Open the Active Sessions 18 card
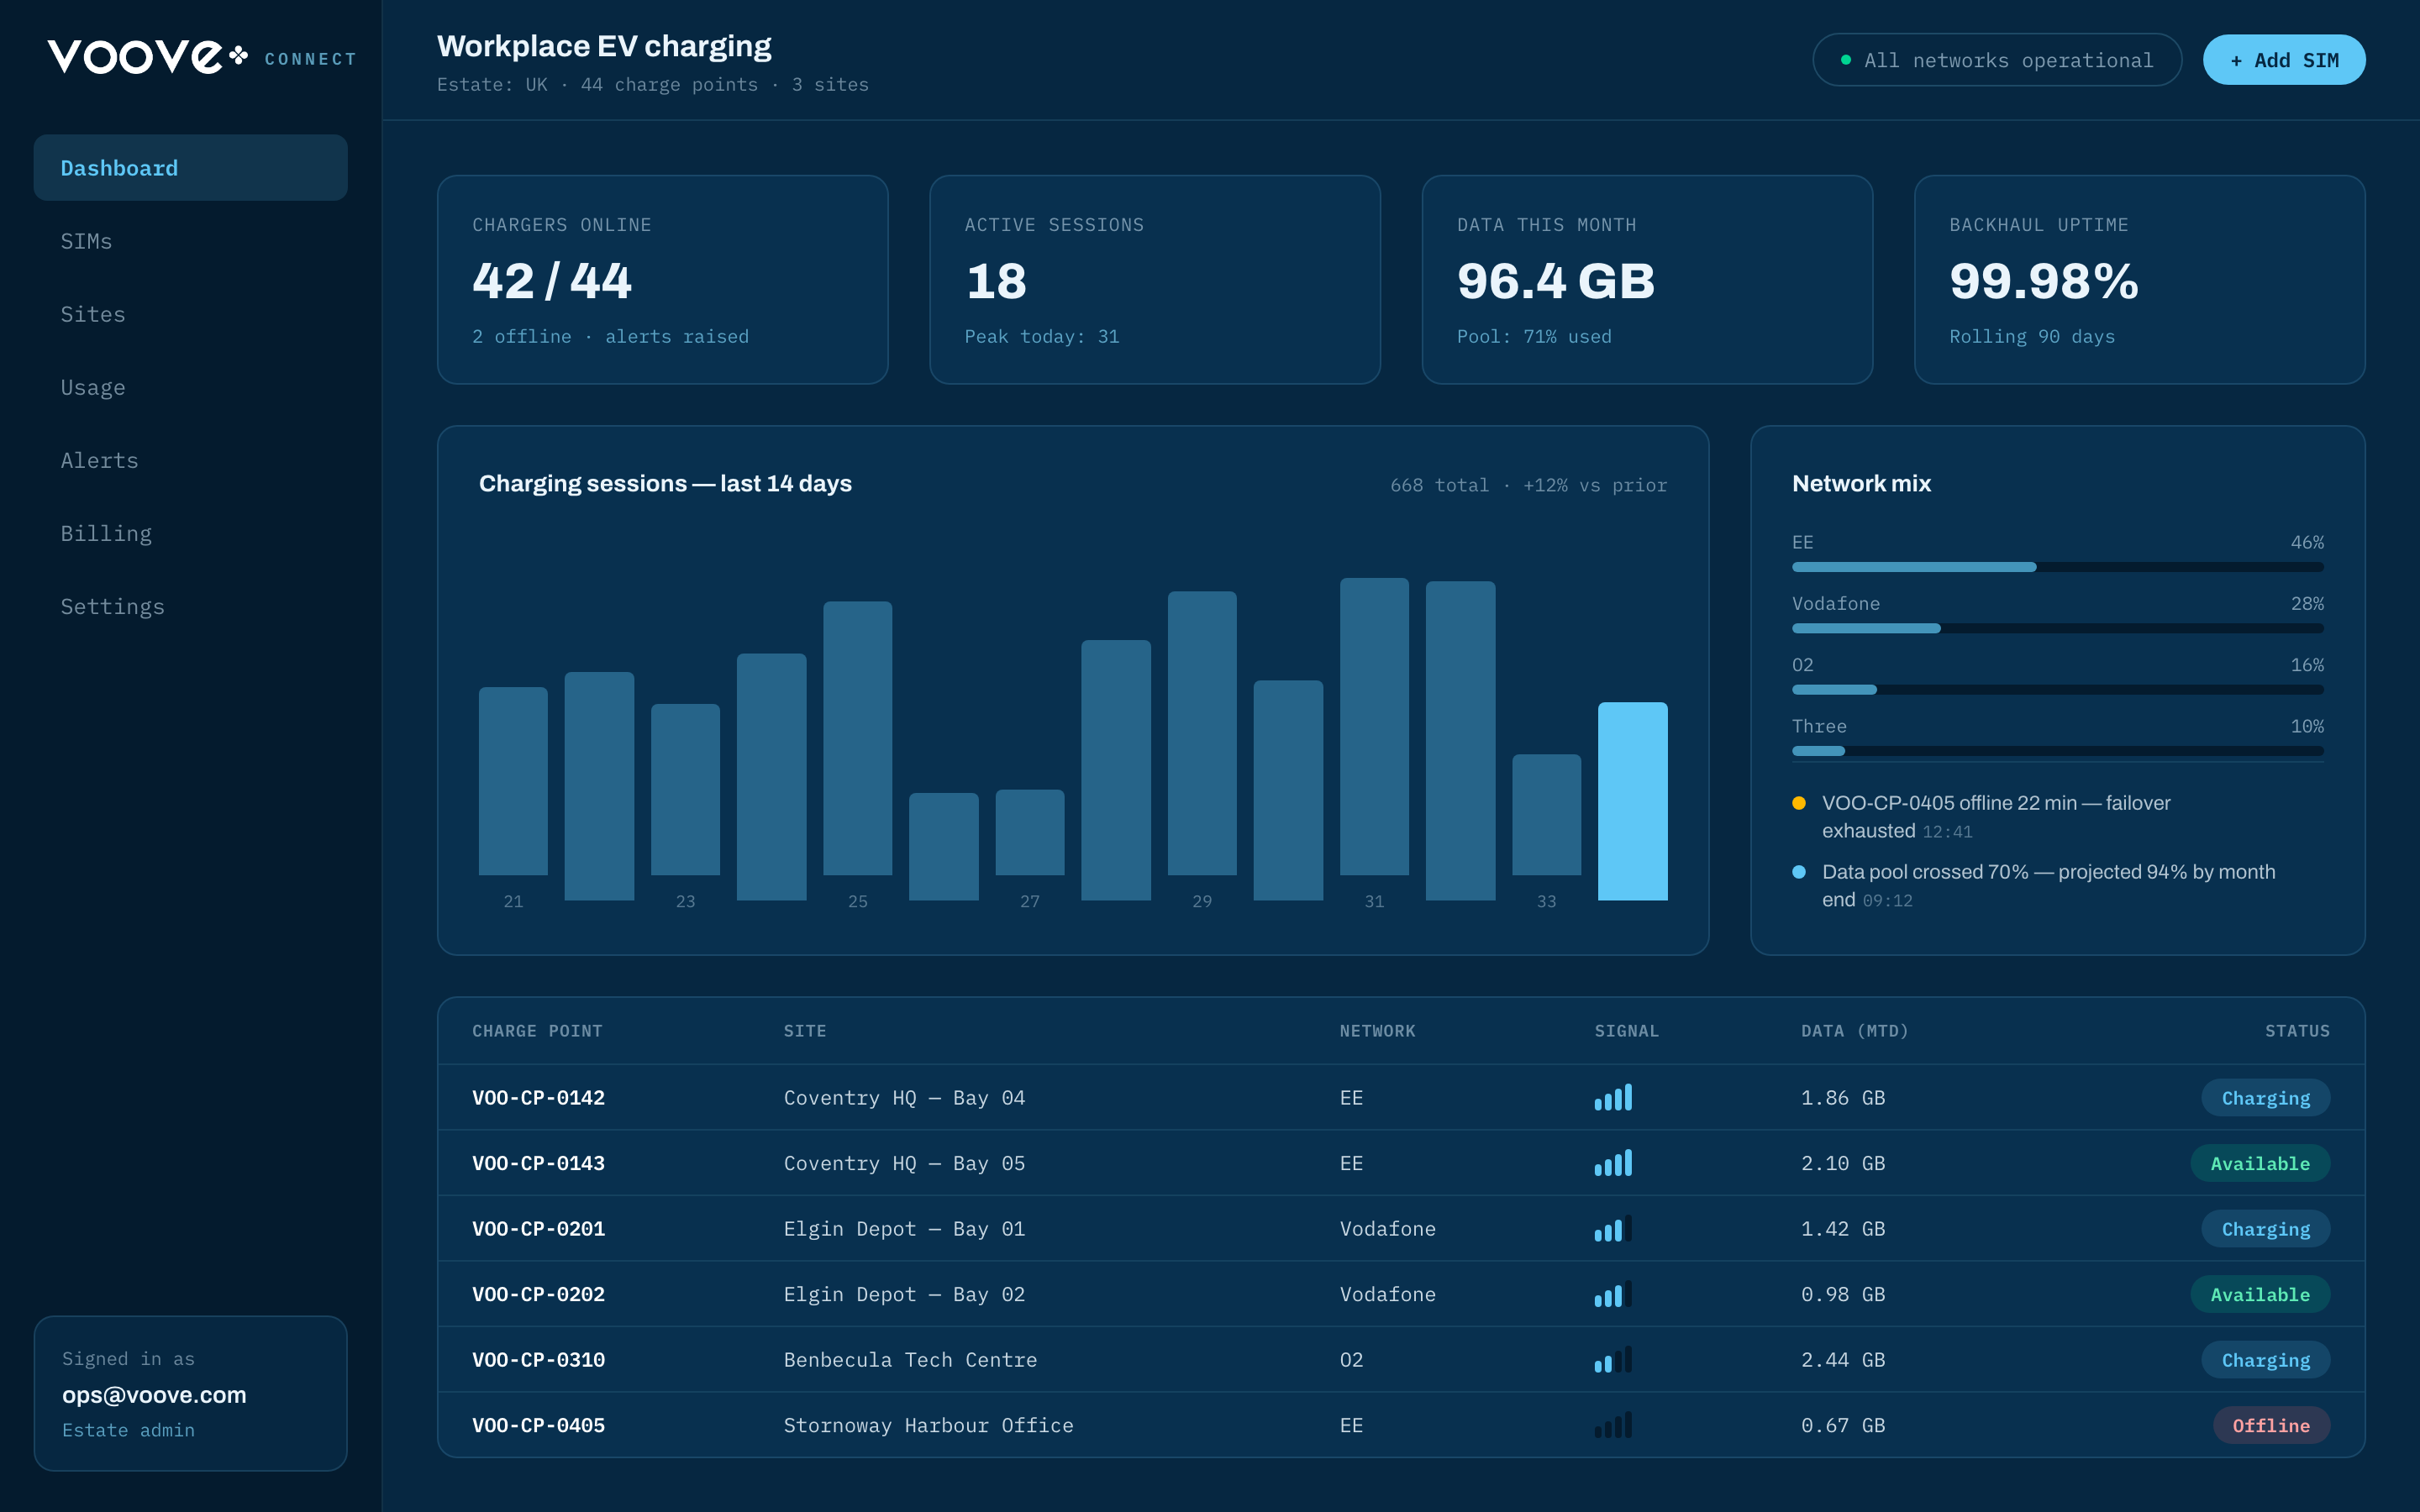Viewport: 2420px width, 1512px height. (1155, 280)
